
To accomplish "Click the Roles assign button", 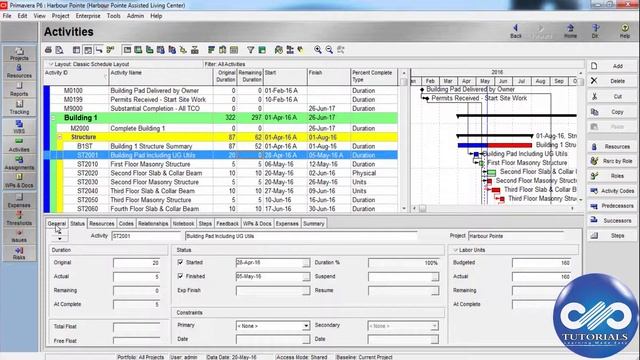I will tap(612, 176).
